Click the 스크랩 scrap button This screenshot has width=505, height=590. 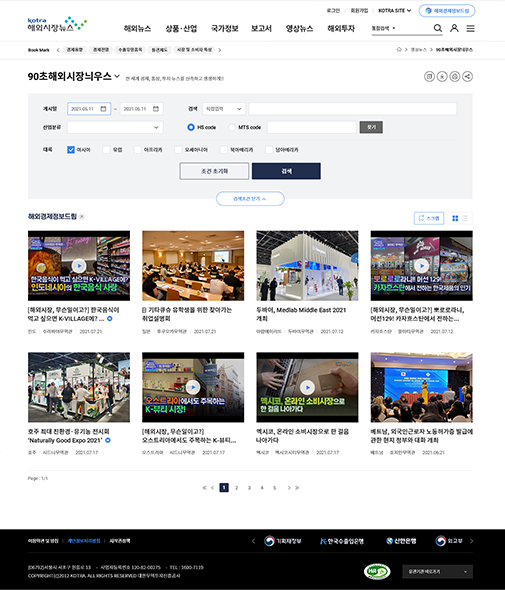[x=429, y=218]
